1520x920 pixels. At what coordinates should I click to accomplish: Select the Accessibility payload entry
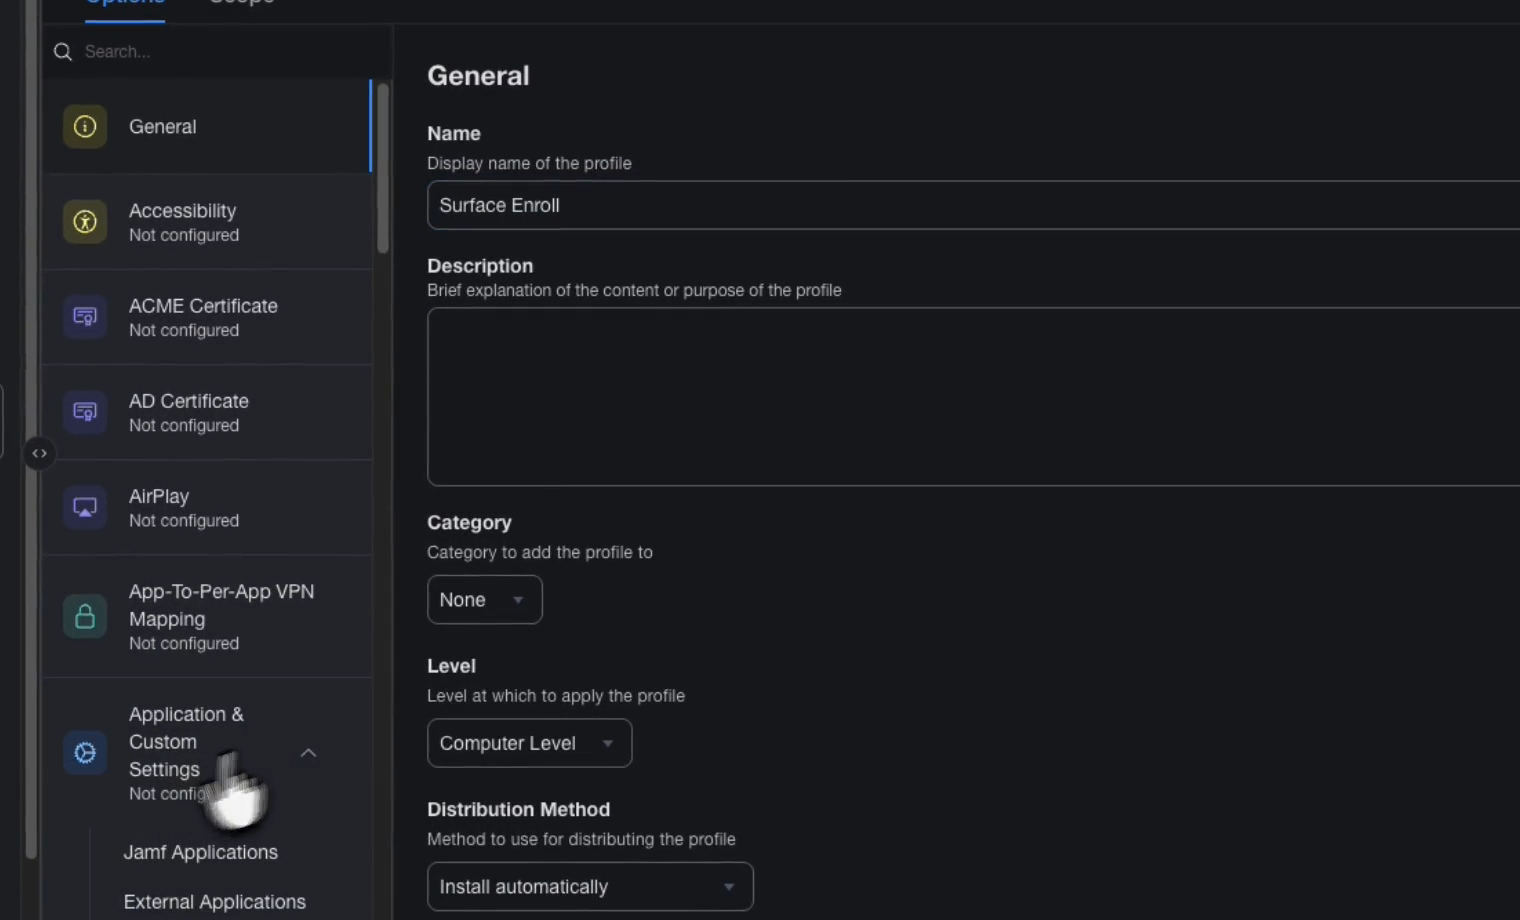[207, 222]
